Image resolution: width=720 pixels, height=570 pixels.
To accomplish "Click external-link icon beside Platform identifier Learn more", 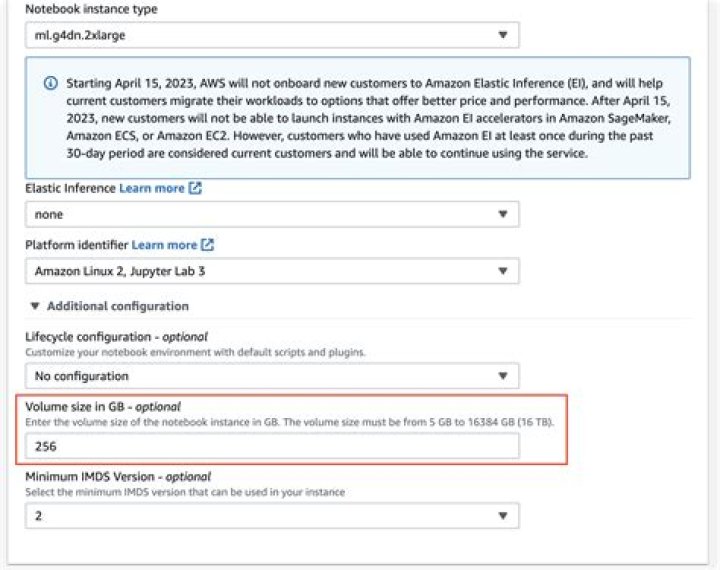I will click(x=207, y=245).
